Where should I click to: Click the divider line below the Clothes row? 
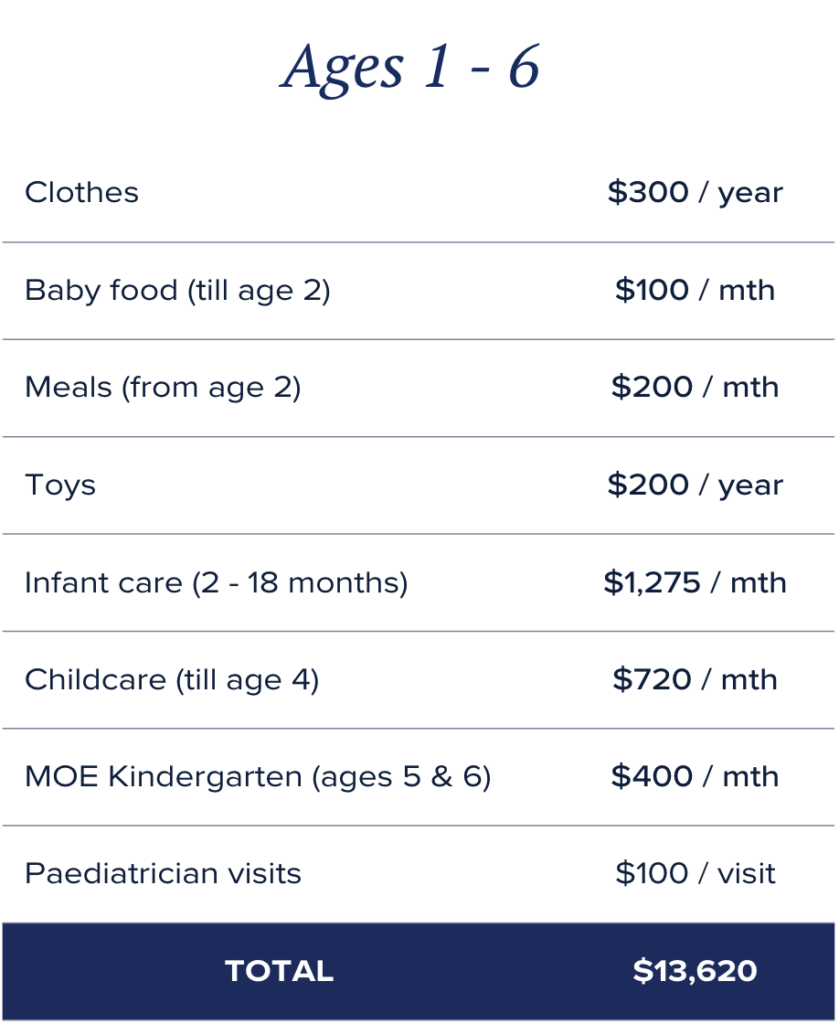(419, 242)
